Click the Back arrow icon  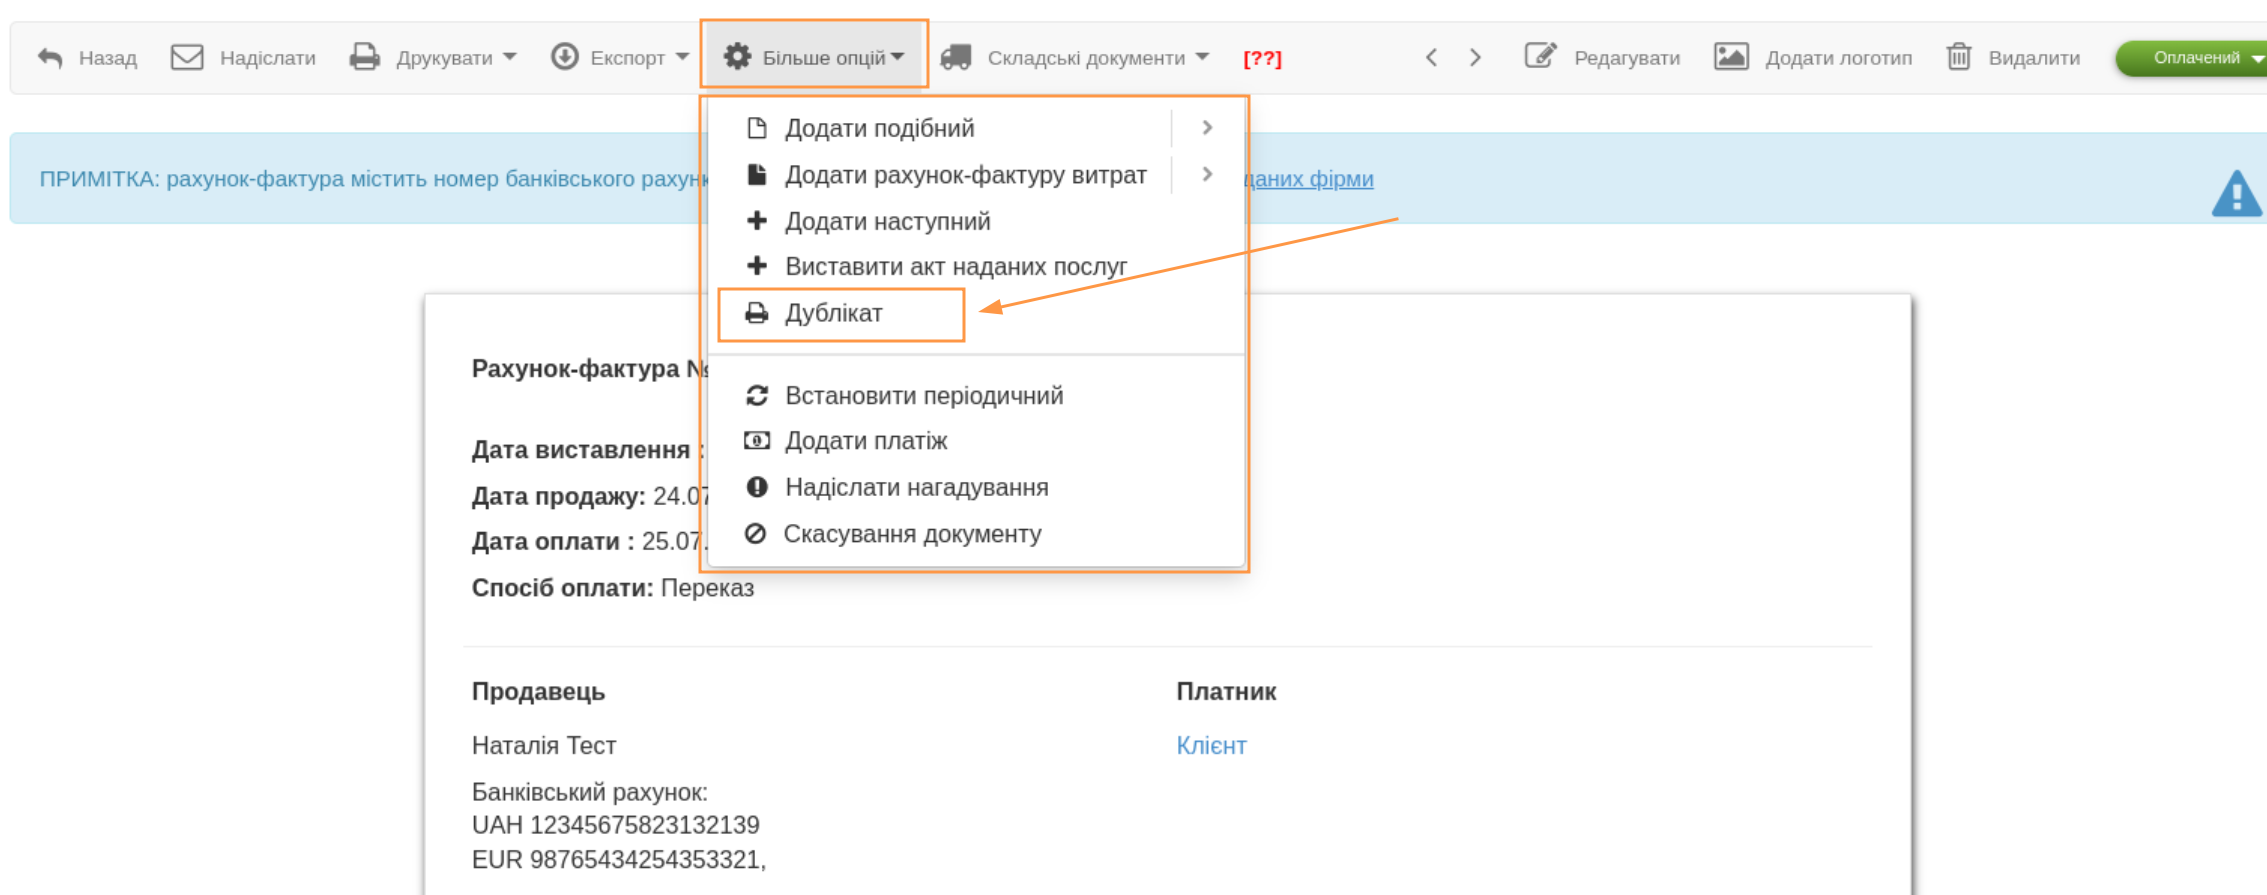pos(50,58)
